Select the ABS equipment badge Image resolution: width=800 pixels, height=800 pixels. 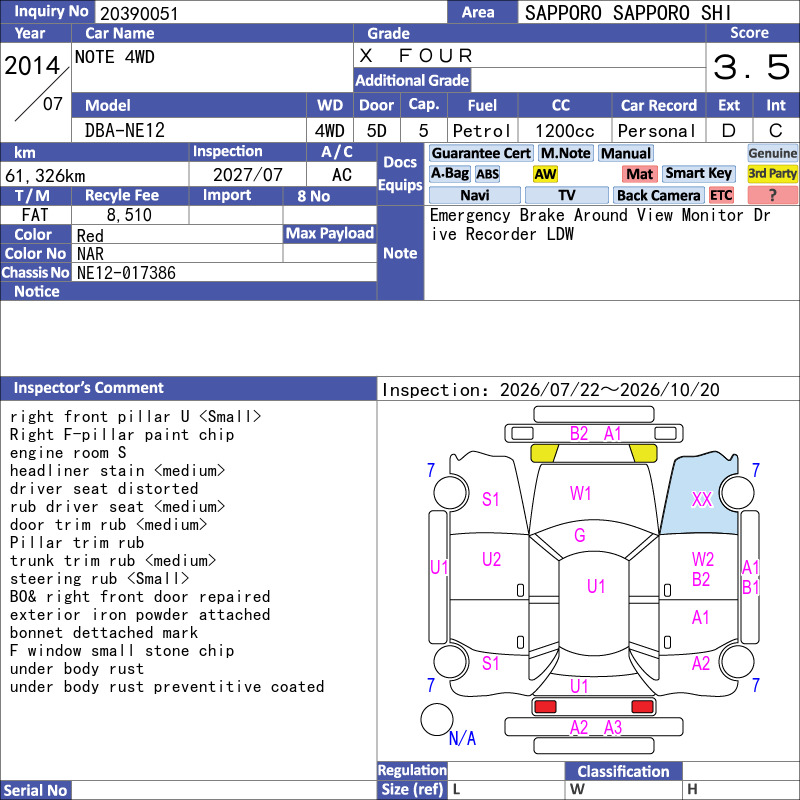click(487, 174)
